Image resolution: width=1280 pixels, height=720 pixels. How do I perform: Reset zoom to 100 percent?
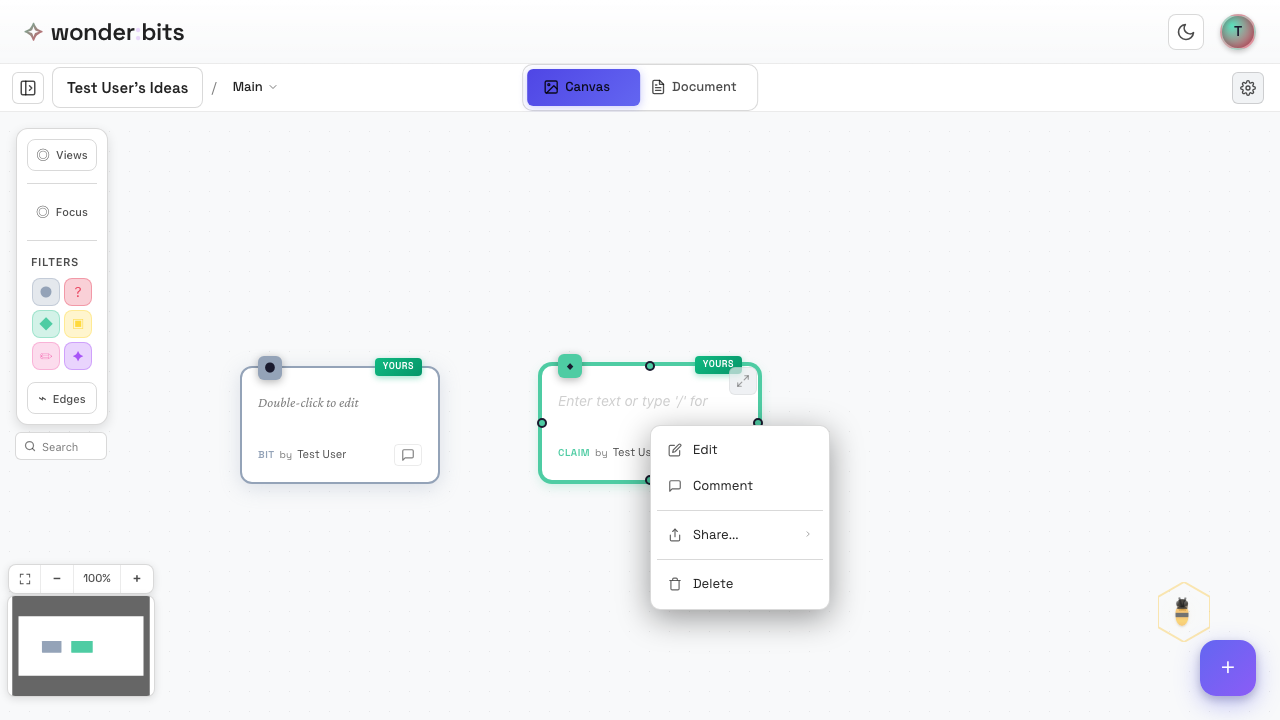96,578
